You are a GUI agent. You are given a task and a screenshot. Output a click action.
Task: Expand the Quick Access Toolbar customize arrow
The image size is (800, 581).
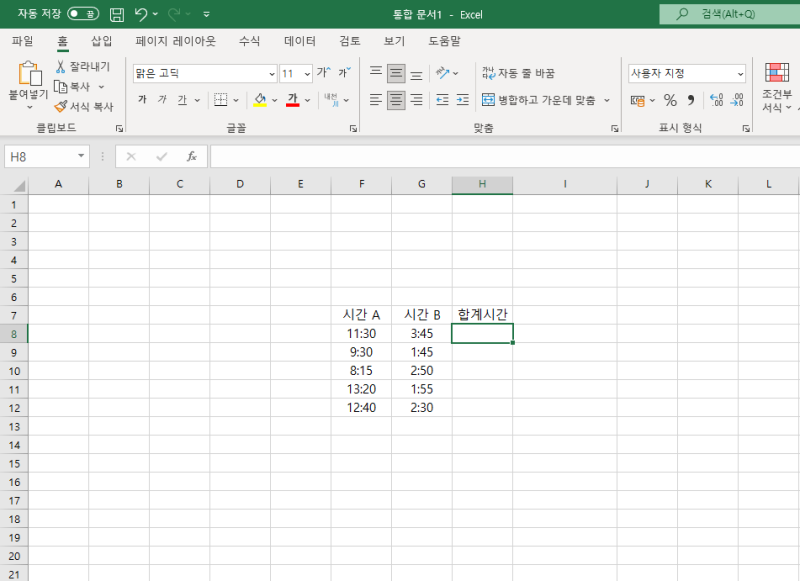click(x=207, y=14)
